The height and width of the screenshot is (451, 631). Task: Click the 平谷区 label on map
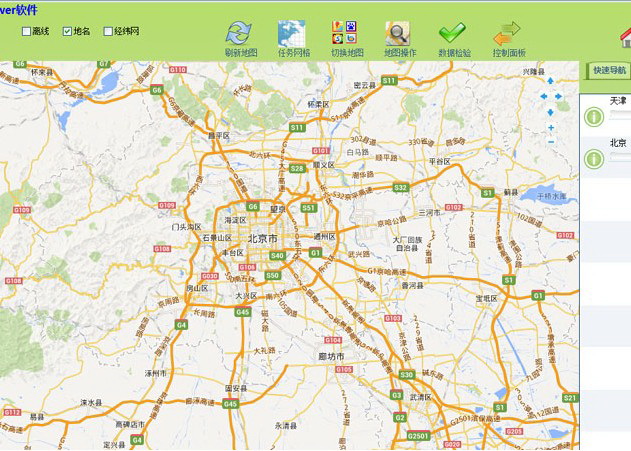click(439, 161)
